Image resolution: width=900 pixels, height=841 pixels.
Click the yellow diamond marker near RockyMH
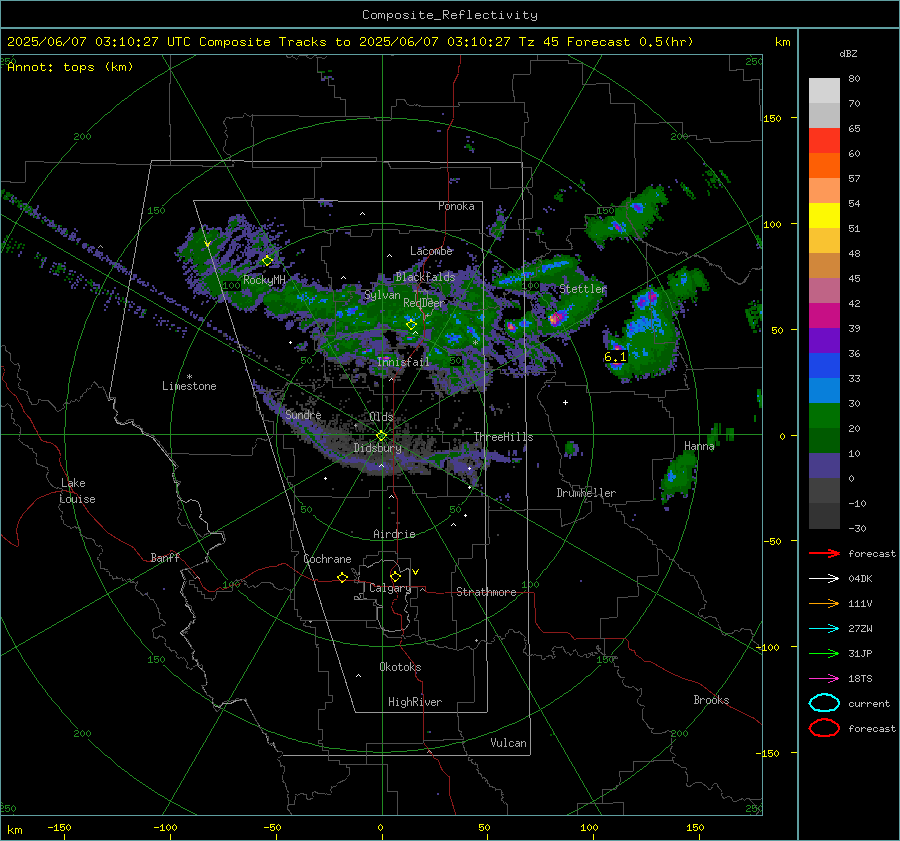(267, 261)
